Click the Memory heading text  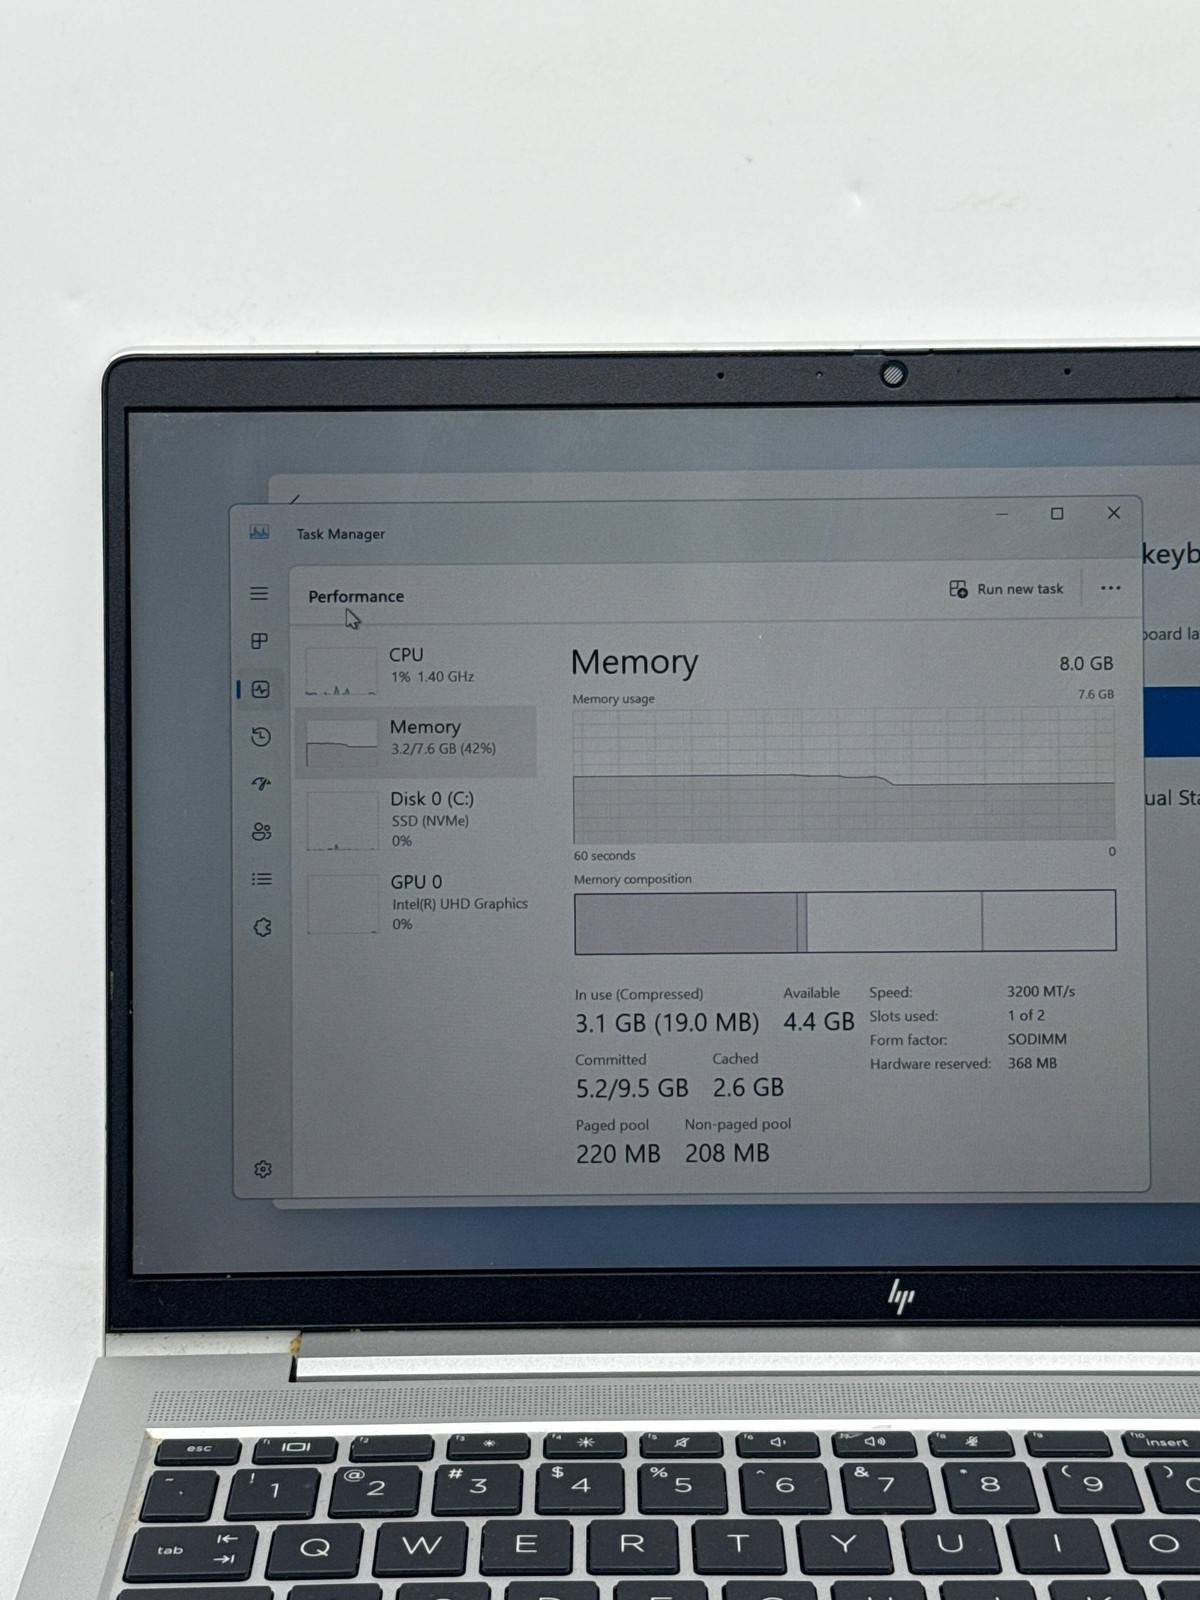(634, 662)
